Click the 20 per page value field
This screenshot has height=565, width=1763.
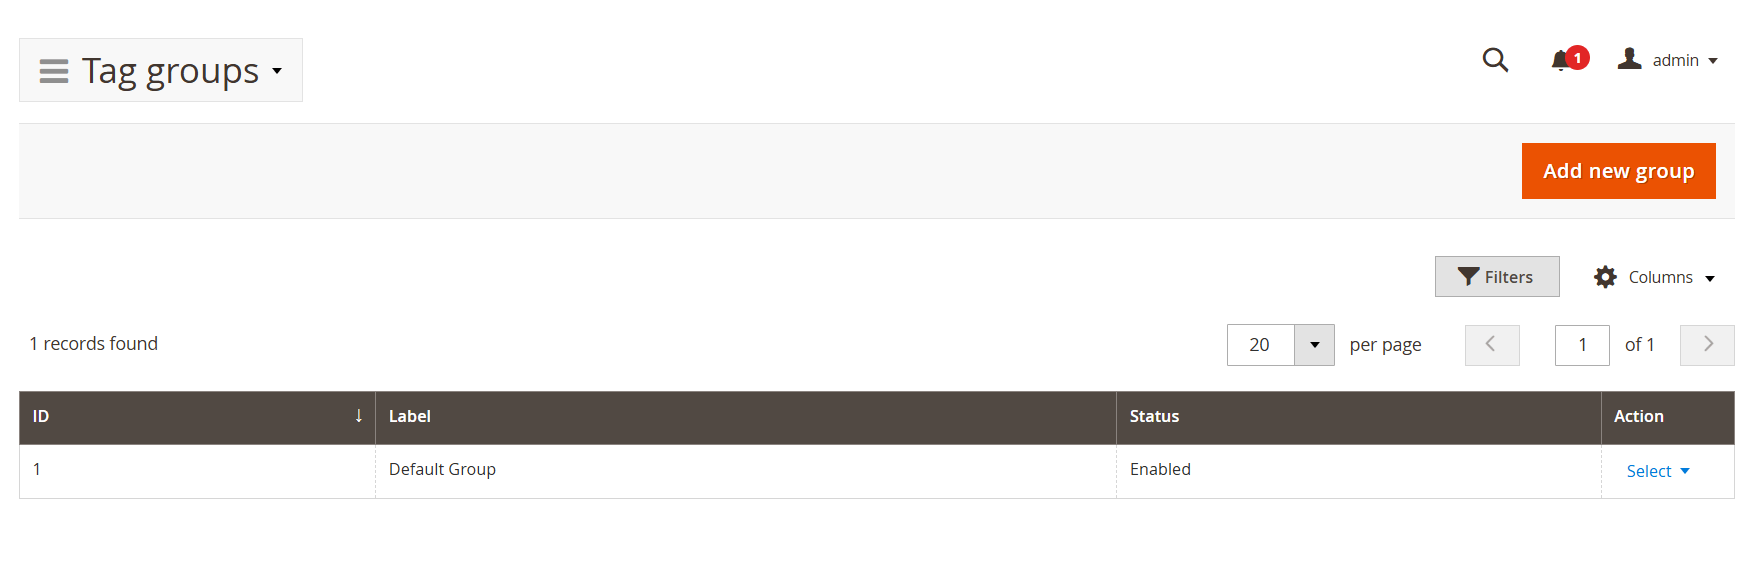tap(1260, 345)
